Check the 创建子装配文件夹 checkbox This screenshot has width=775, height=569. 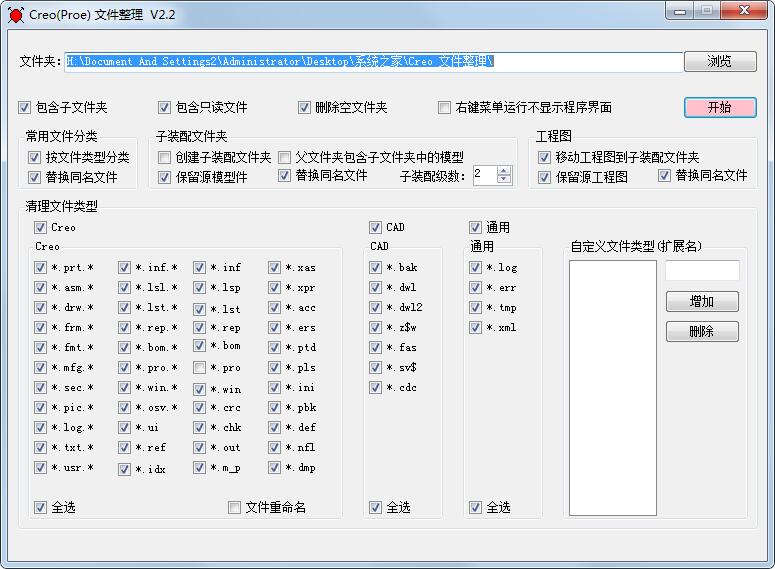click(x=165, y=157)
